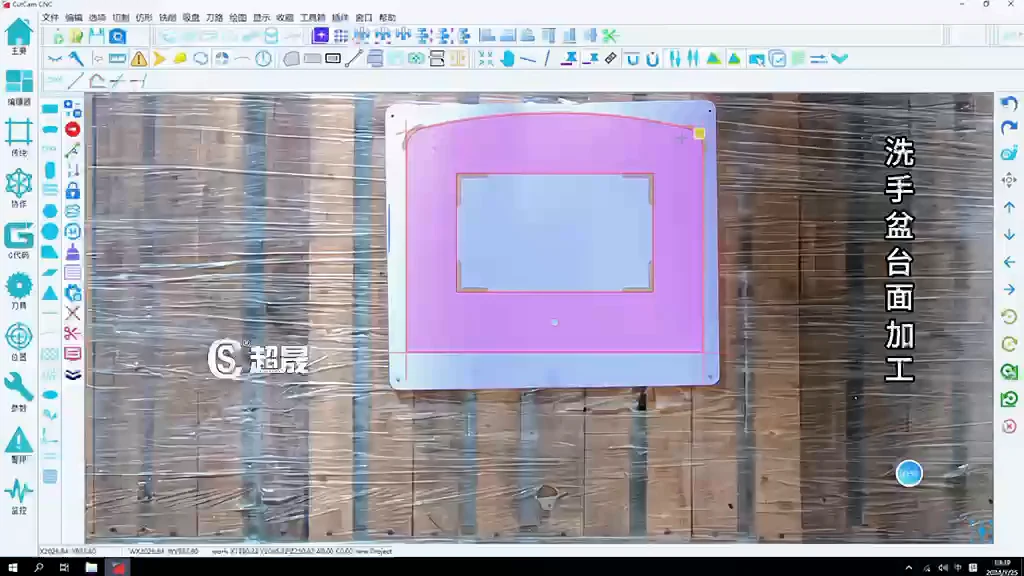Click the blue circular floating button
Viewport: 1024px width, 576px height.
(909, 473)
